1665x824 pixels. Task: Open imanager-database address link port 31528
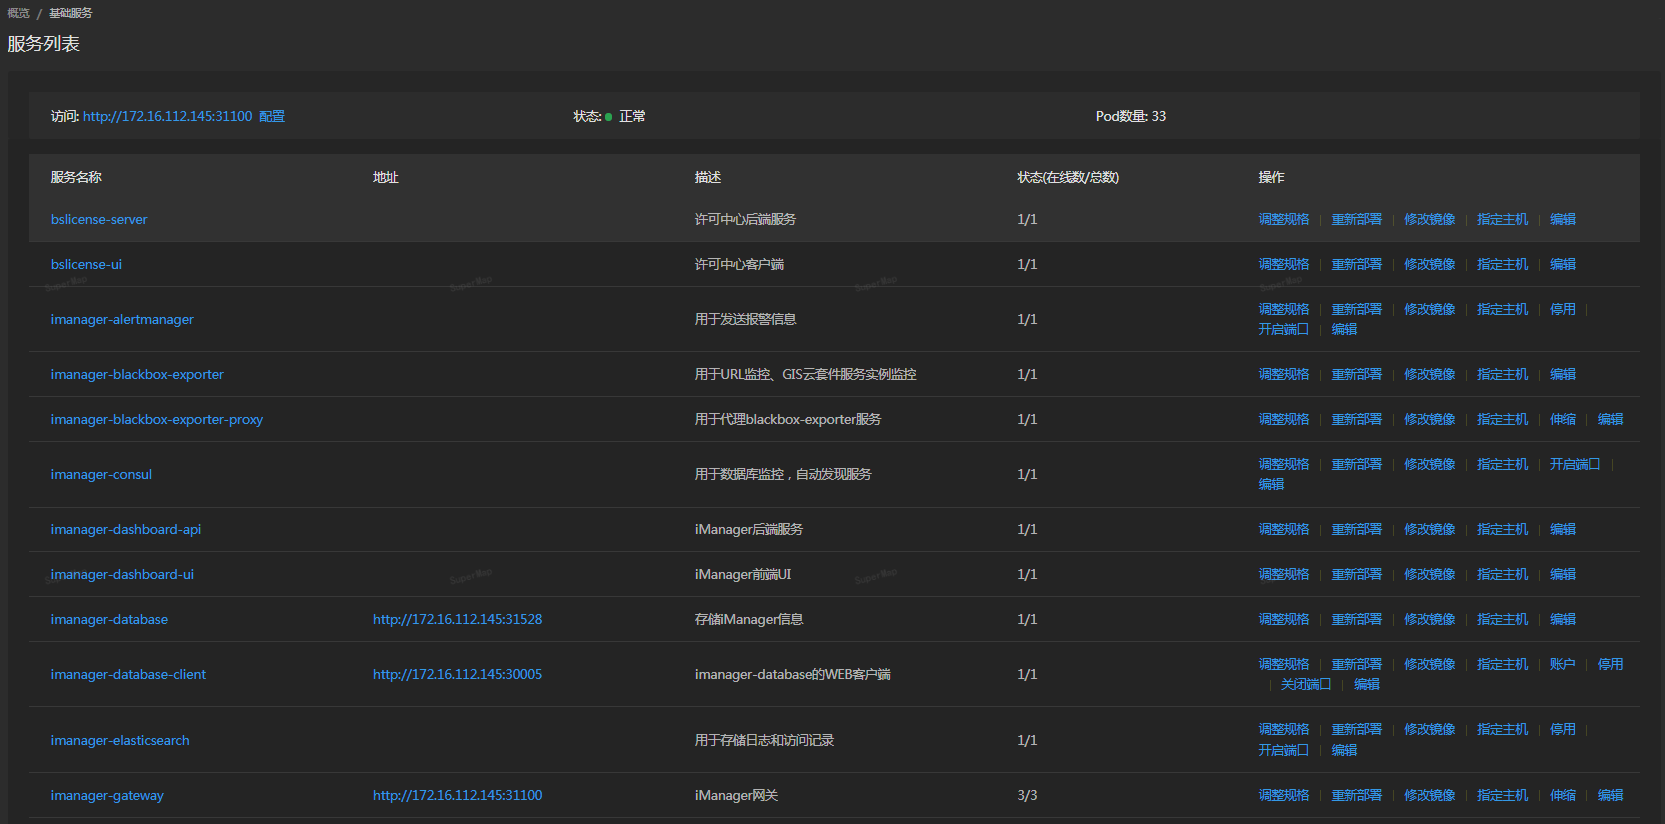click(457, 619)
